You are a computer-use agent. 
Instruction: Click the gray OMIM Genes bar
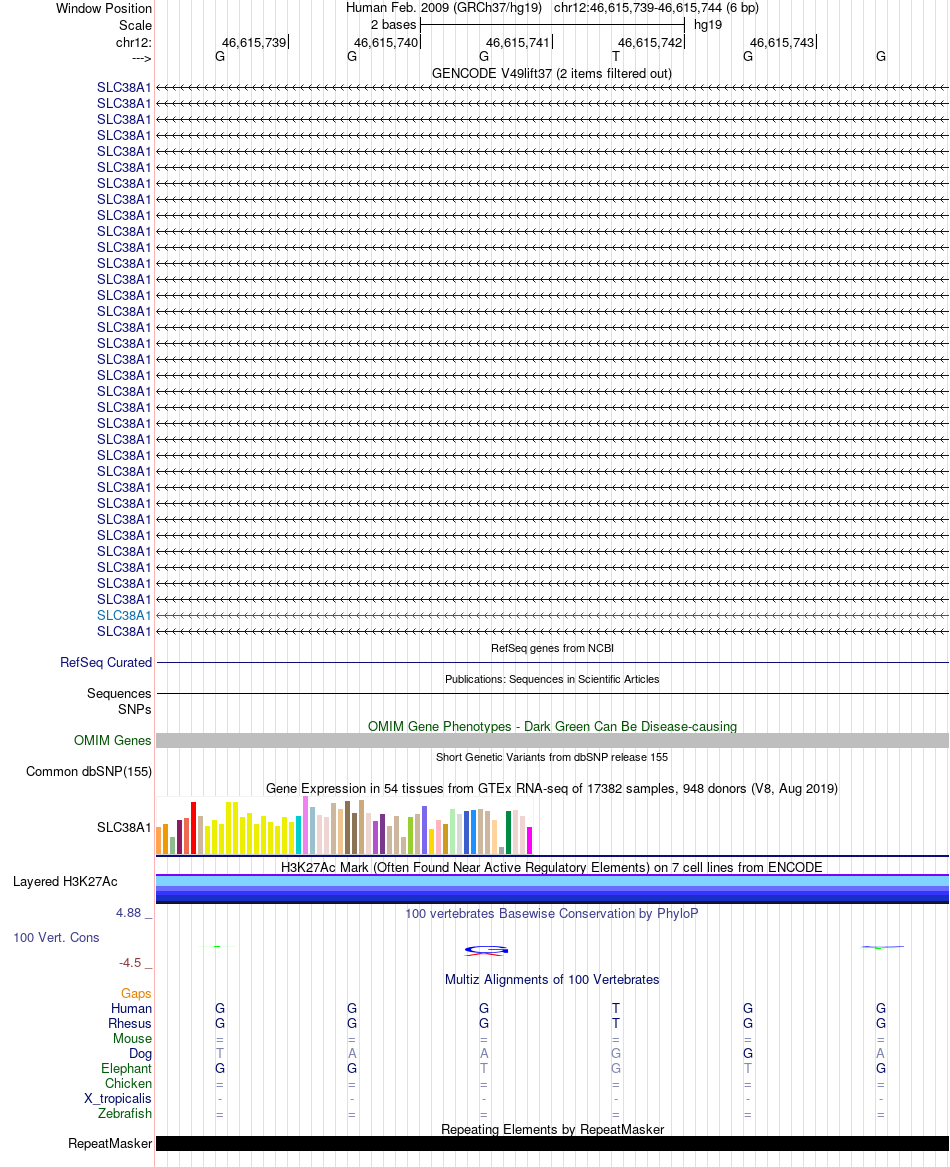pos(552,741)
